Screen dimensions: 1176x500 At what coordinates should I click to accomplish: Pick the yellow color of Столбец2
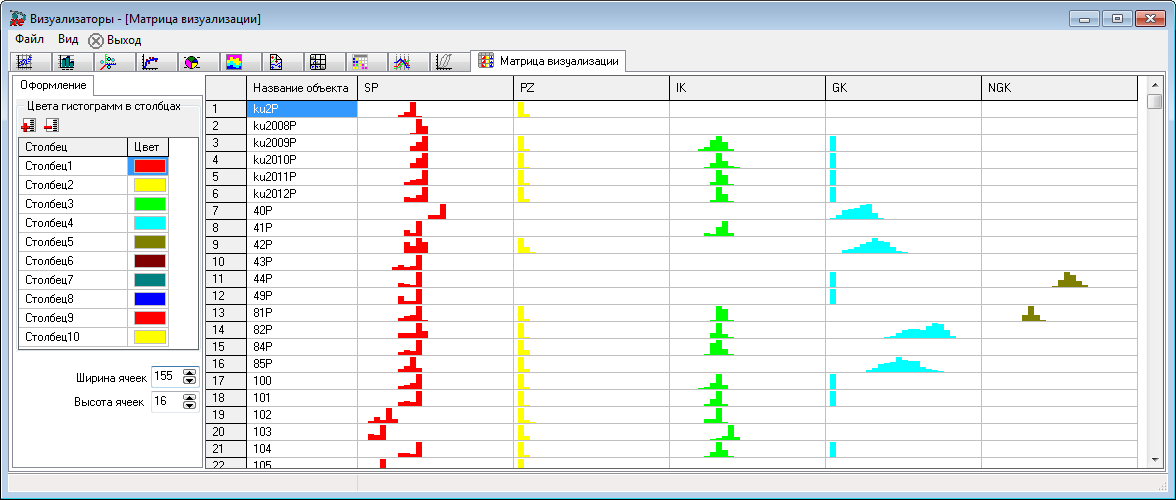tap(149, 185)
